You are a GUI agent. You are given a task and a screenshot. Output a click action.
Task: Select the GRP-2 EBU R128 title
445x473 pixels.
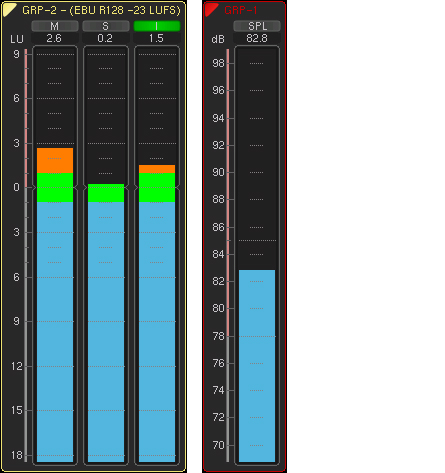click(101, 10)
